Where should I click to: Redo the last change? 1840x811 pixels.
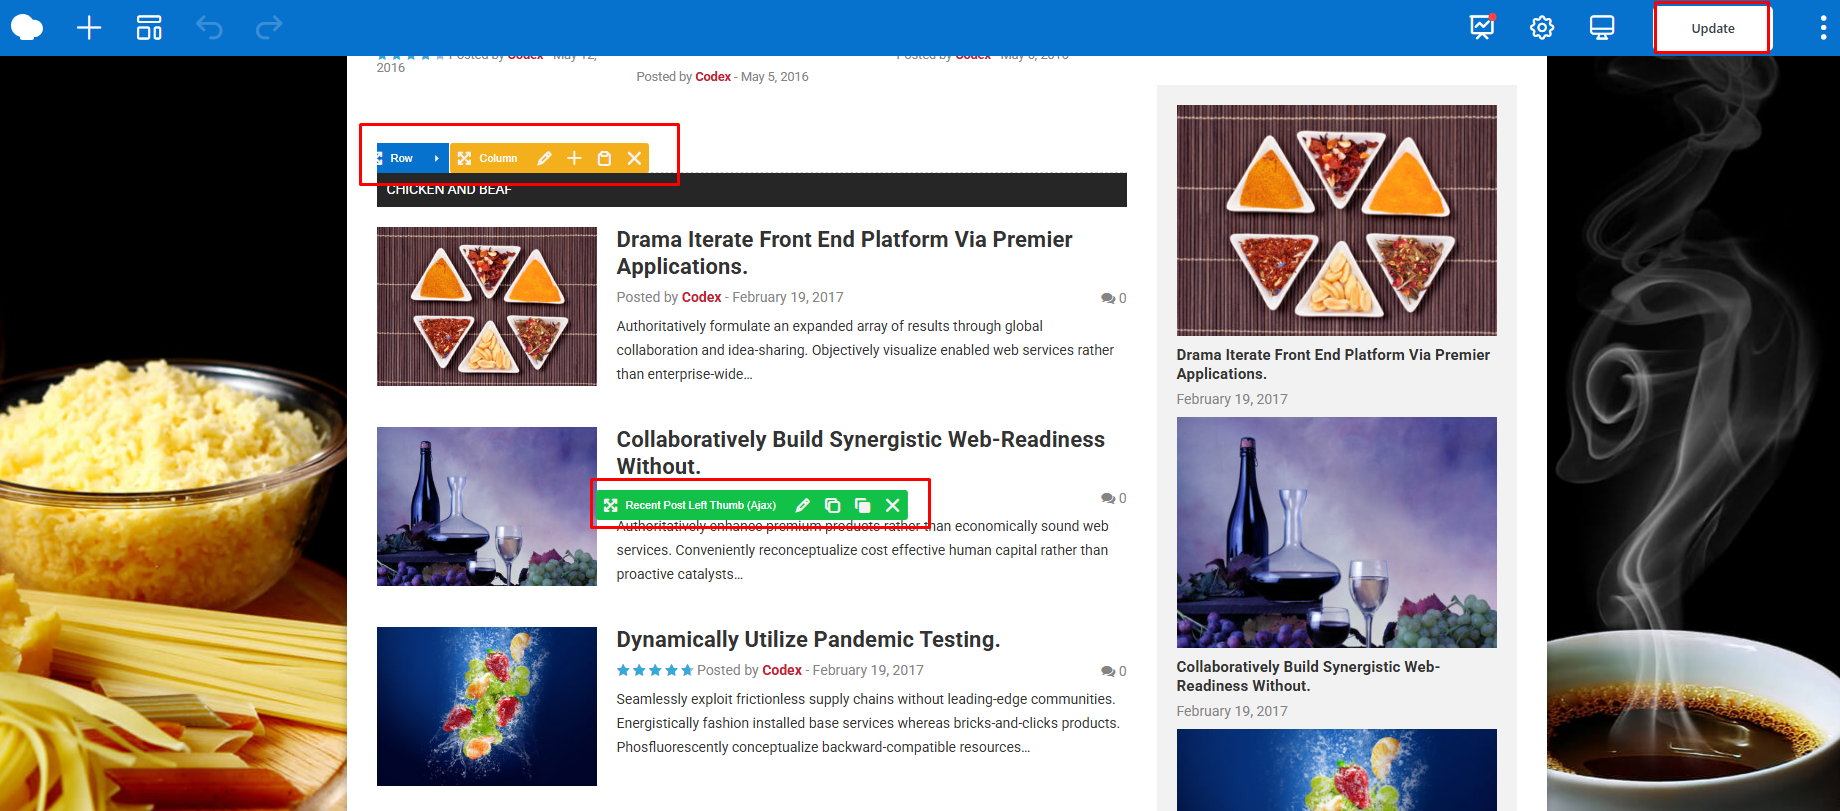[269, 28]
